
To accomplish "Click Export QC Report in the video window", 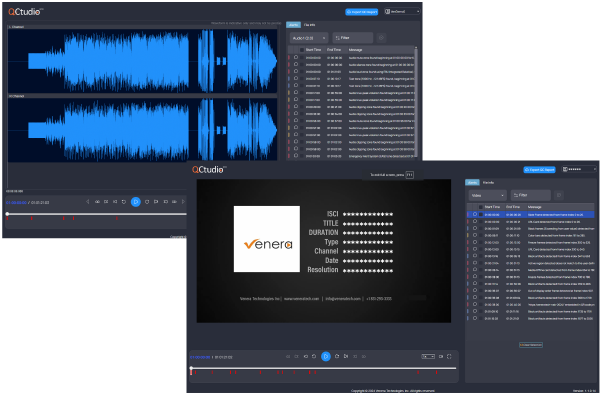I will [539, 170].
